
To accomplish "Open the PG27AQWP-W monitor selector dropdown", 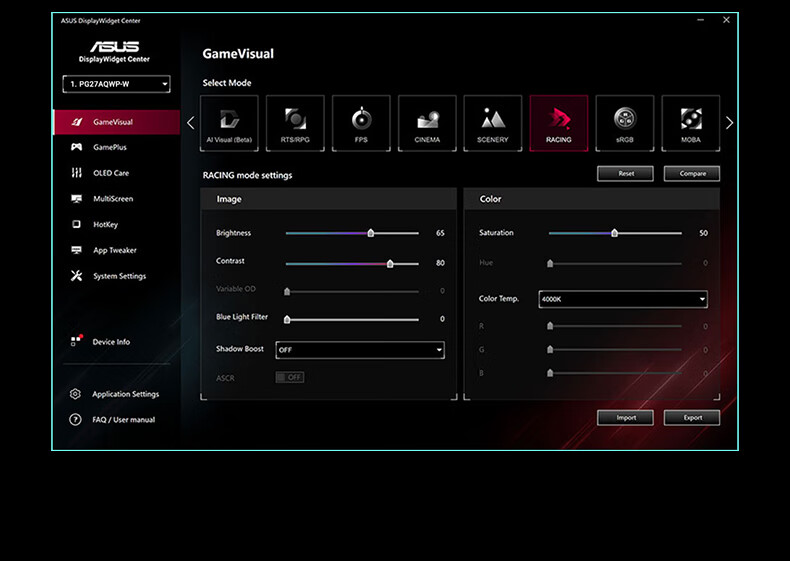I will pyautogui.click(x=117, y=84).
